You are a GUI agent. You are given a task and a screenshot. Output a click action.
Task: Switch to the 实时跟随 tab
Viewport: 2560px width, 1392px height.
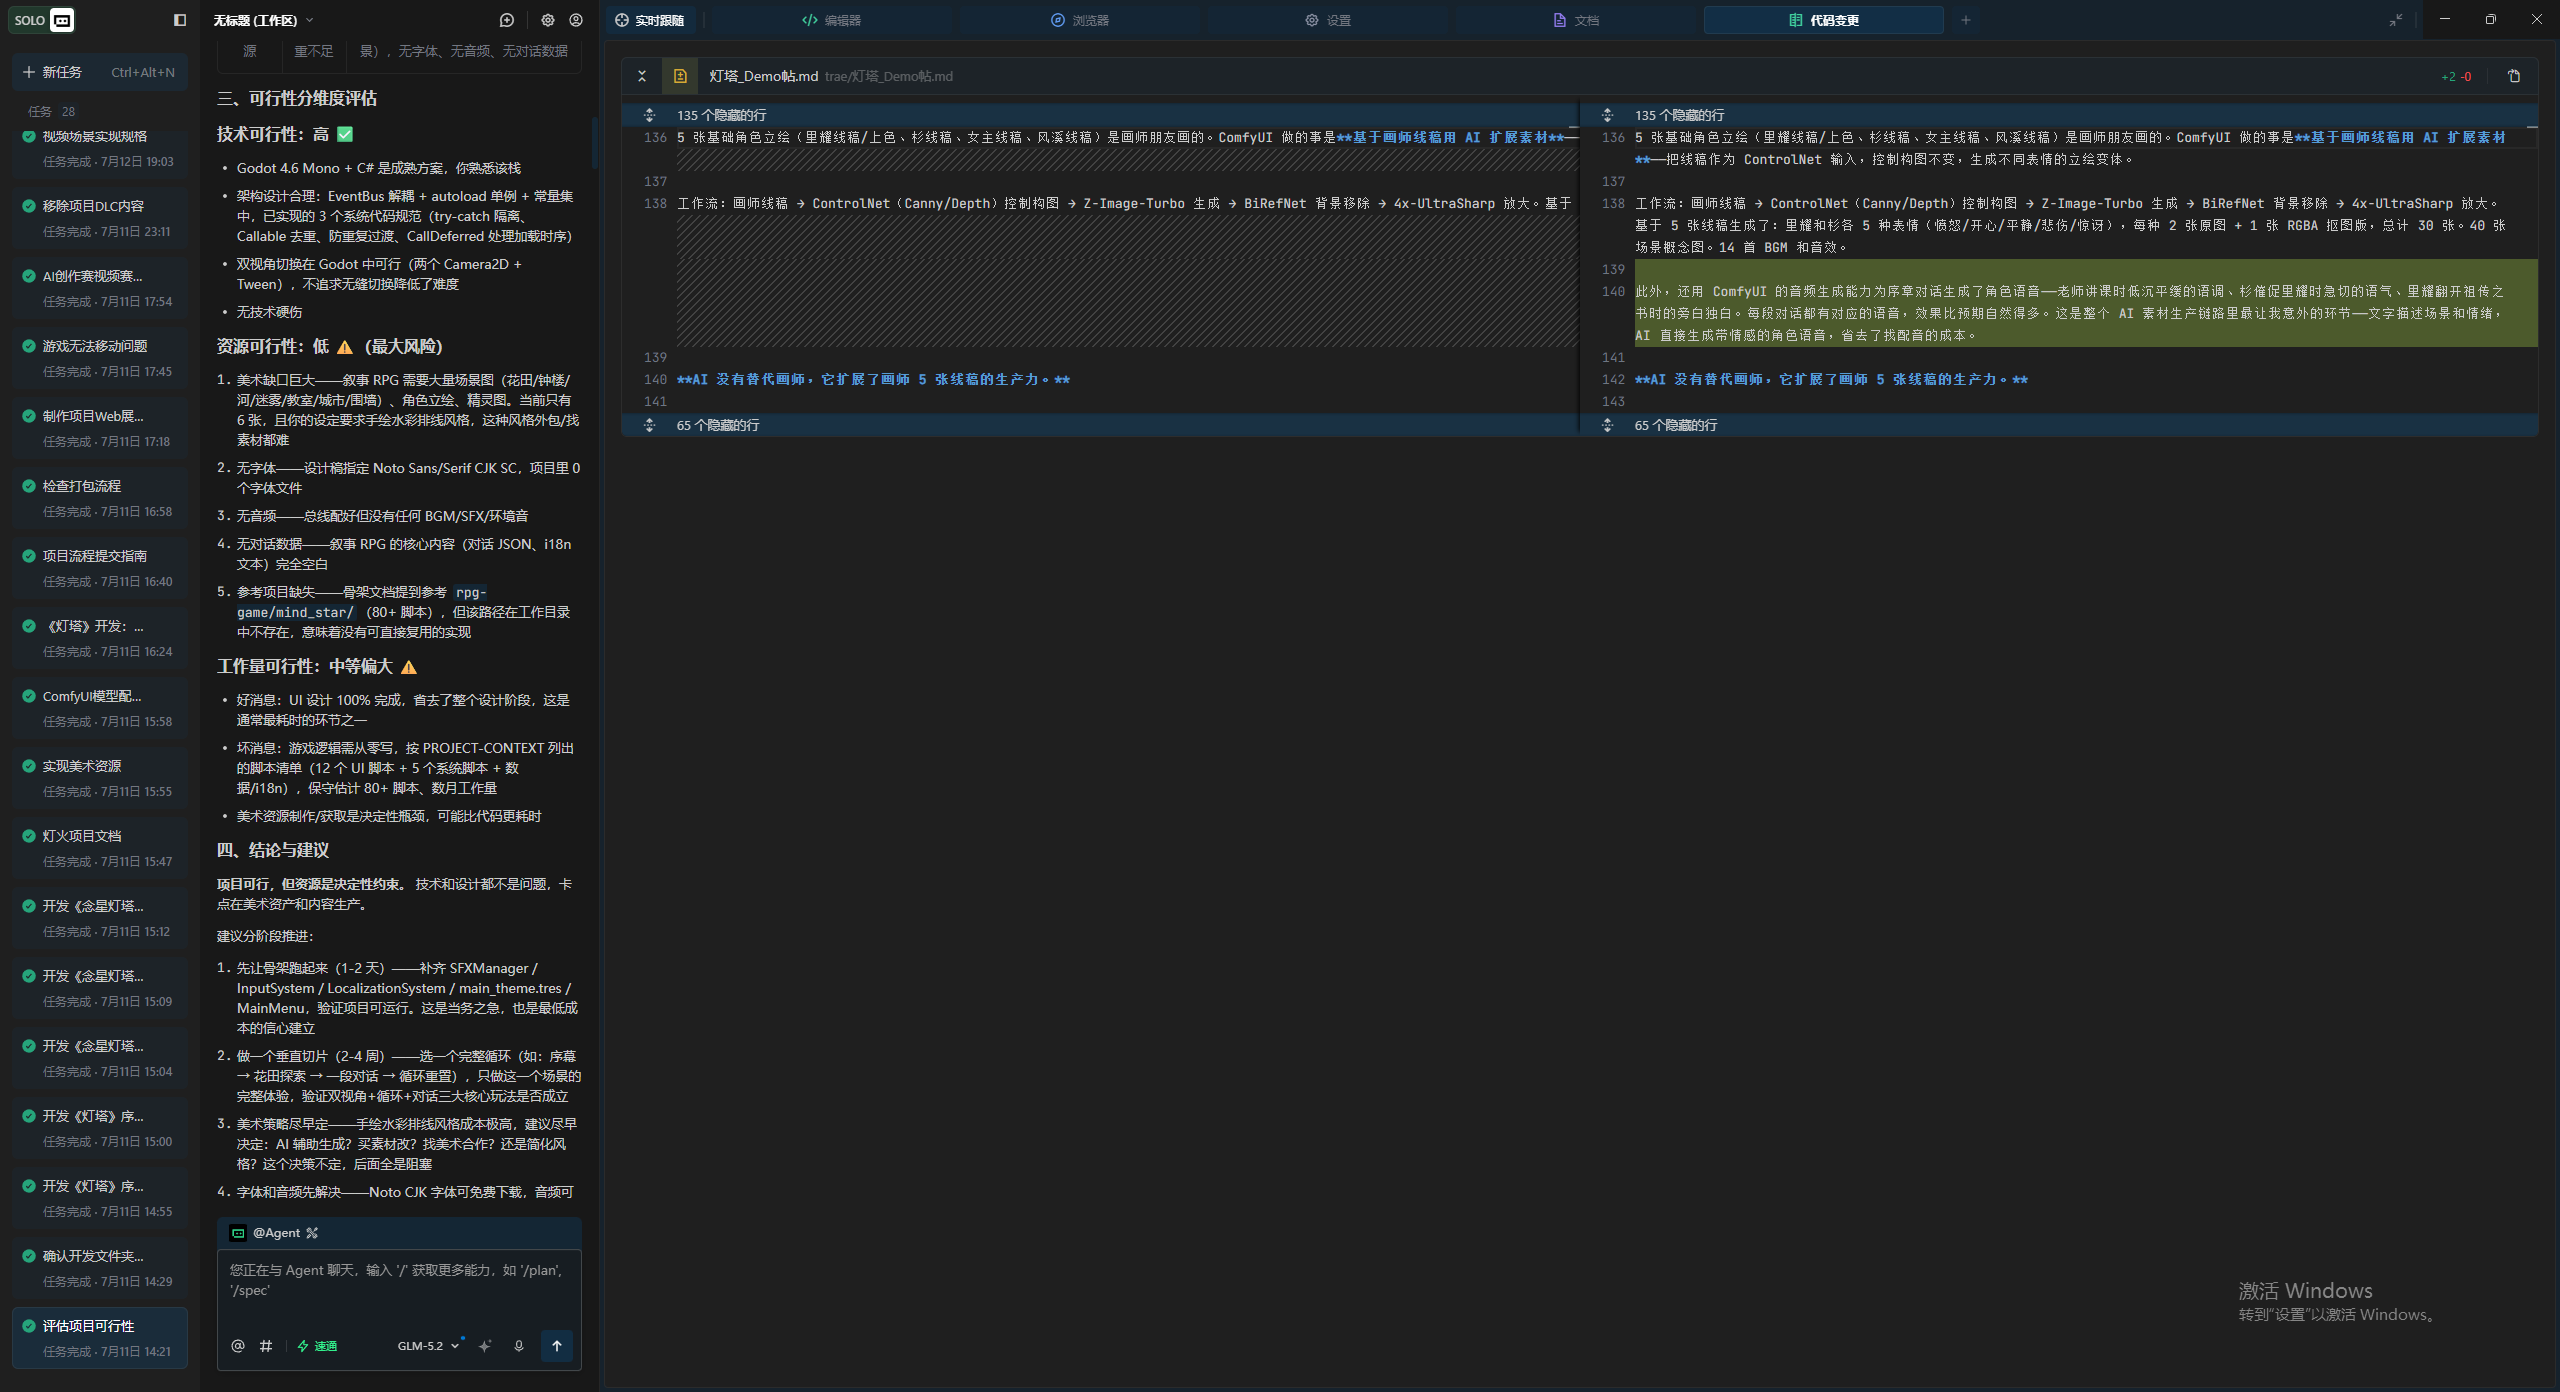(x=651, y=20)
